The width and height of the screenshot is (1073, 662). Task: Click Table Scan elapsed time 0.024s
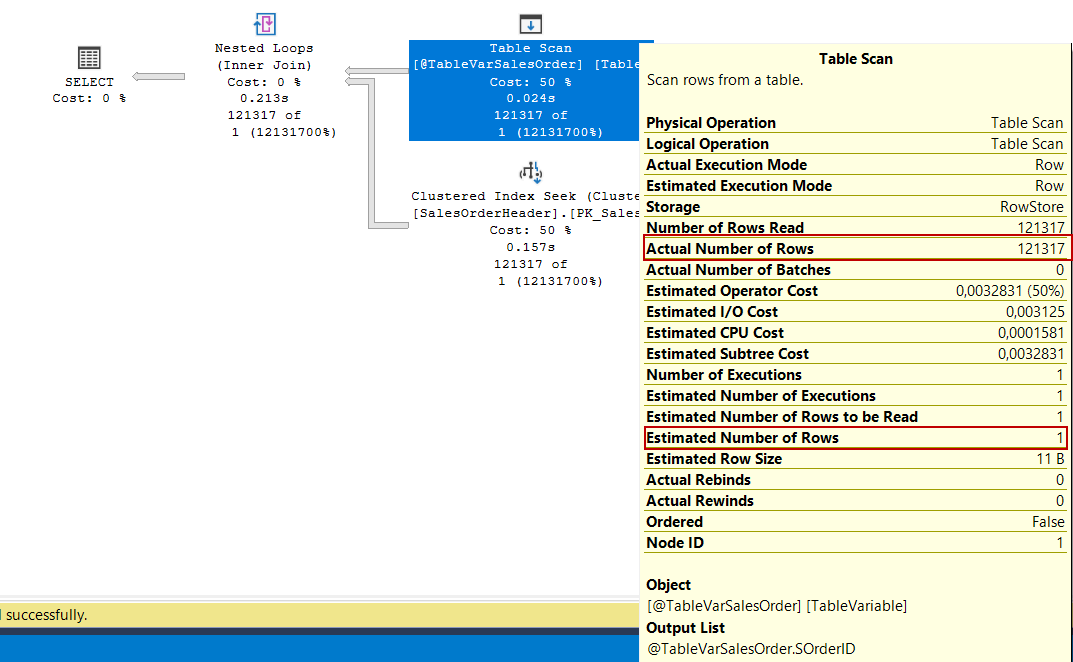[530, 98]
